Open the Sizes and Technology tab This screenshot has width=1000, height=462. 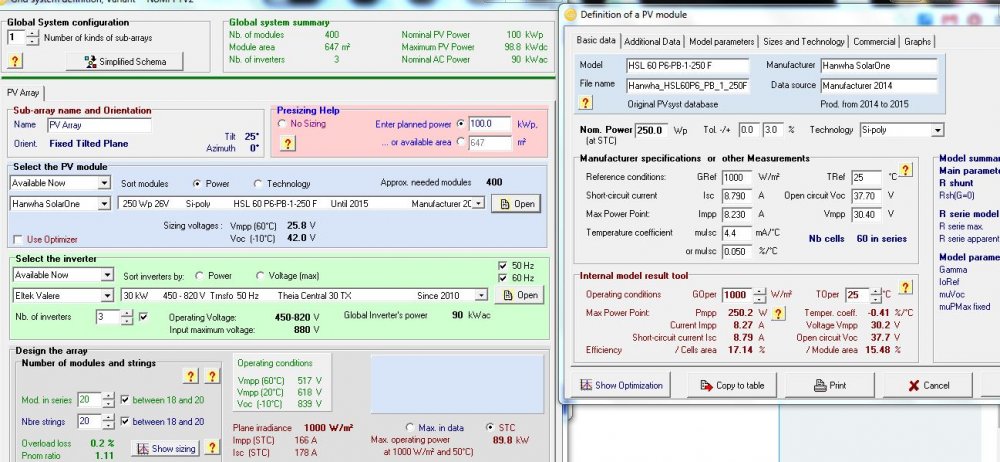[803, 41]
